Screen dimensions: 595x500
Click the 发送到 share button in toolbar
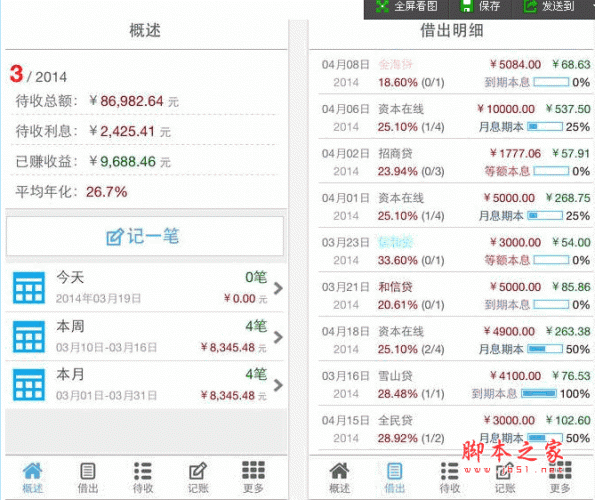click(x=549, y=6)
